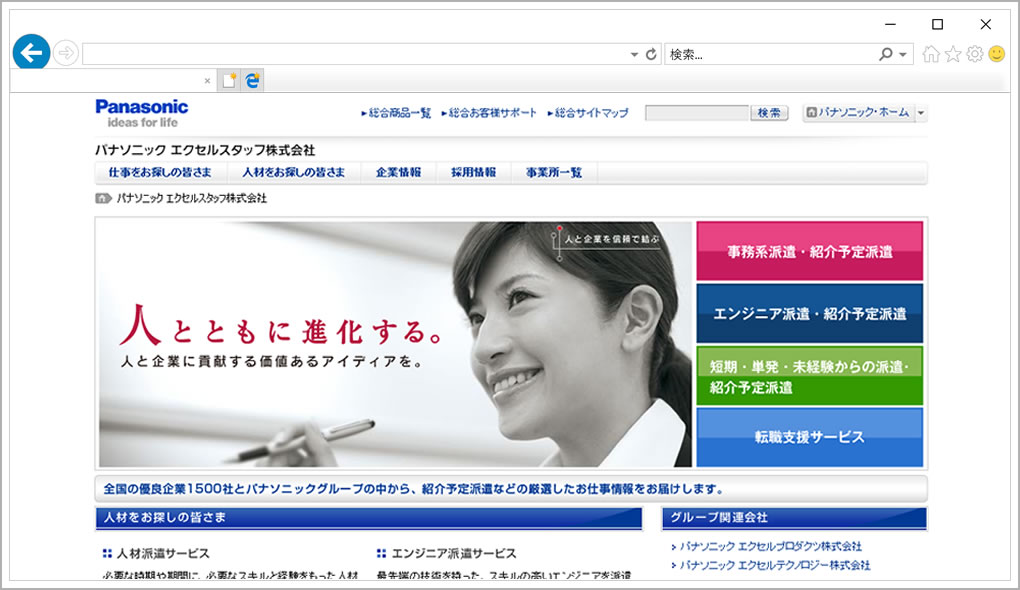This screenshot has height=590, width=1020.
Task: Refresh the page with the reload icon
Action: (x=651, y=55)
